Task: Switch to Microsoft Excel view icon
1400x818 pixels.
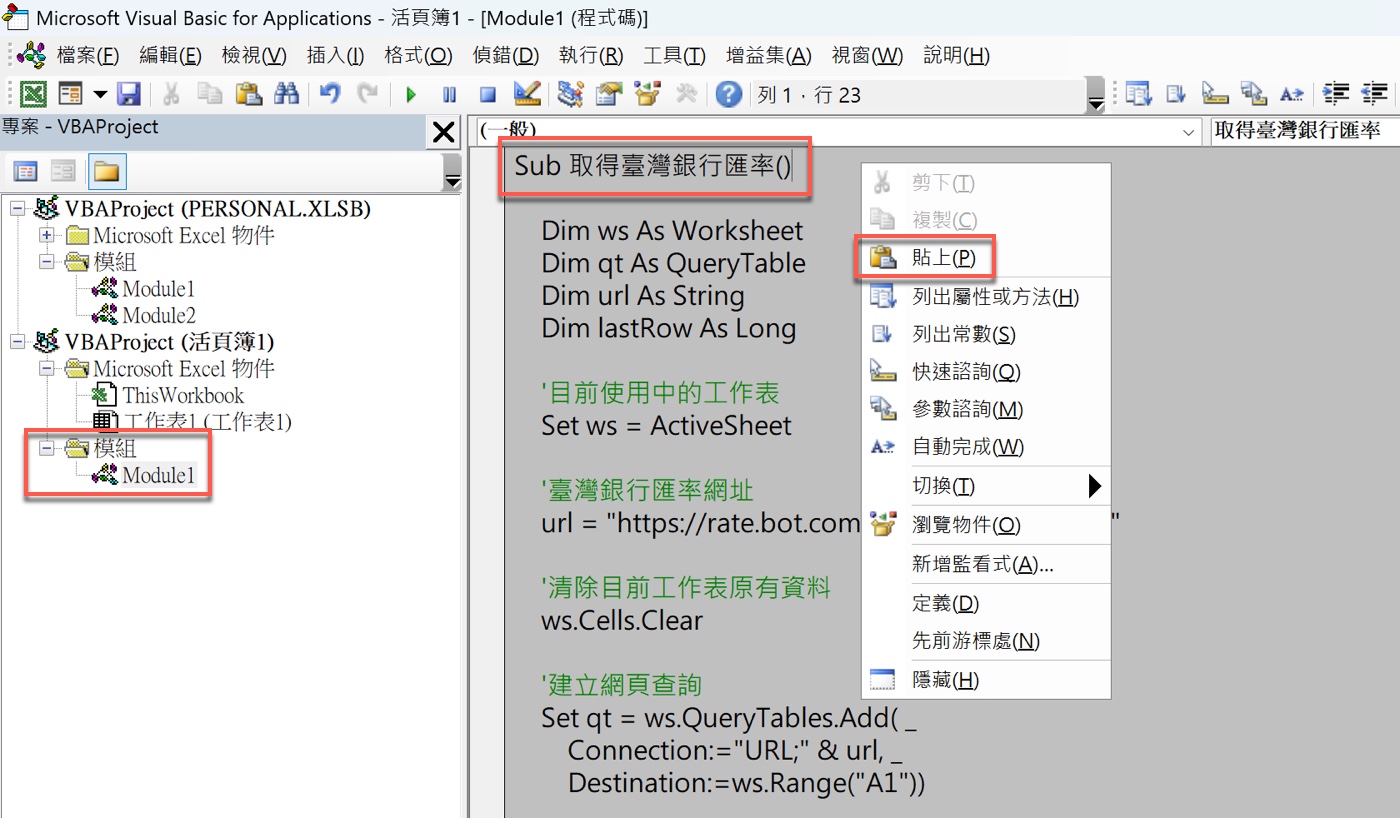Action: (x=33, y=94)
